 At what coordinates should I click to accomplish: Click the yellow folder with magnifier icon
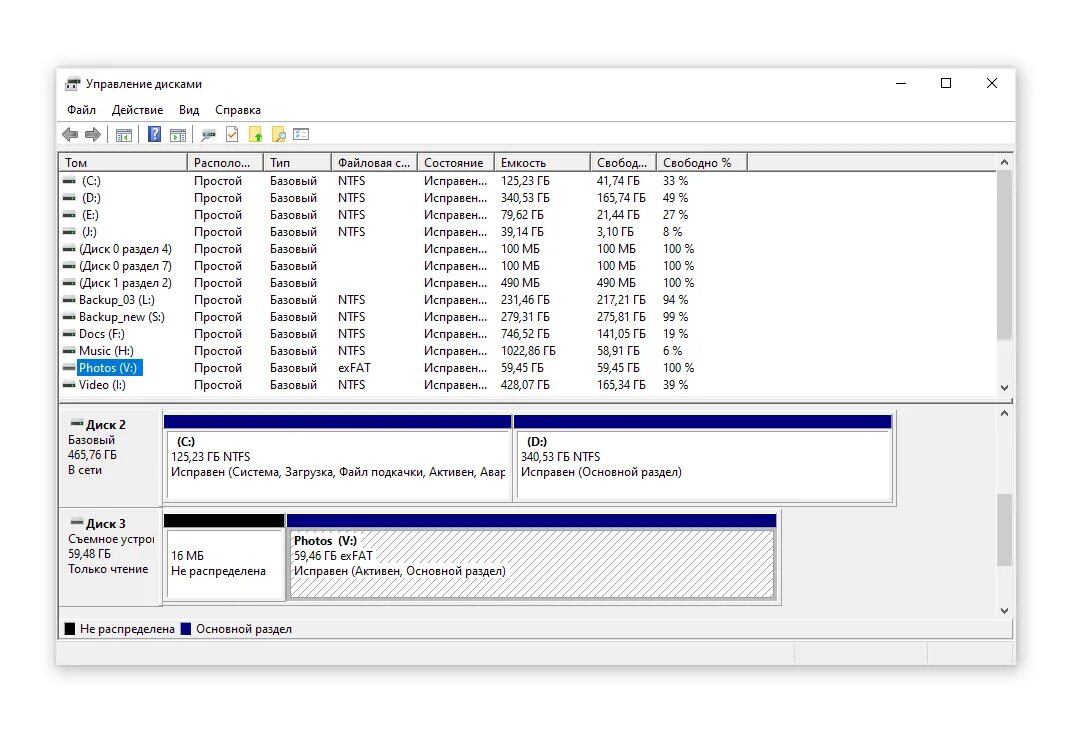pos(279,134)
